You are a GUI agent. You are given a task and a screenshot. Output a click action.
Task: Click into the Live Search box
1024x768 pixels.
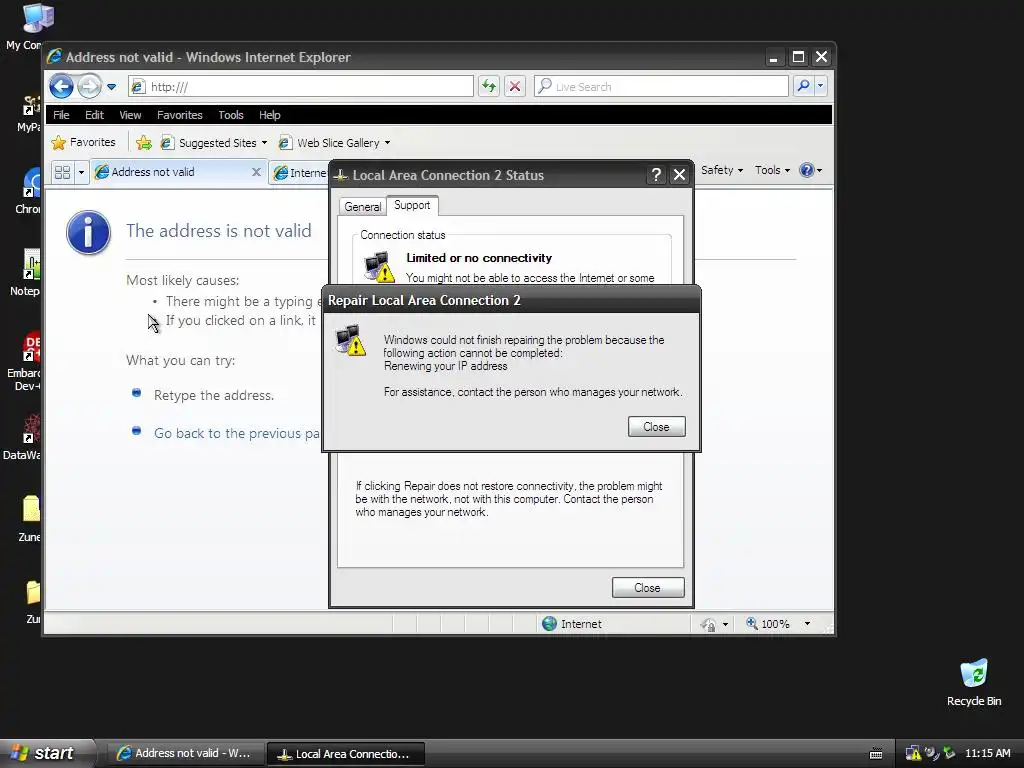pos(661,86)
